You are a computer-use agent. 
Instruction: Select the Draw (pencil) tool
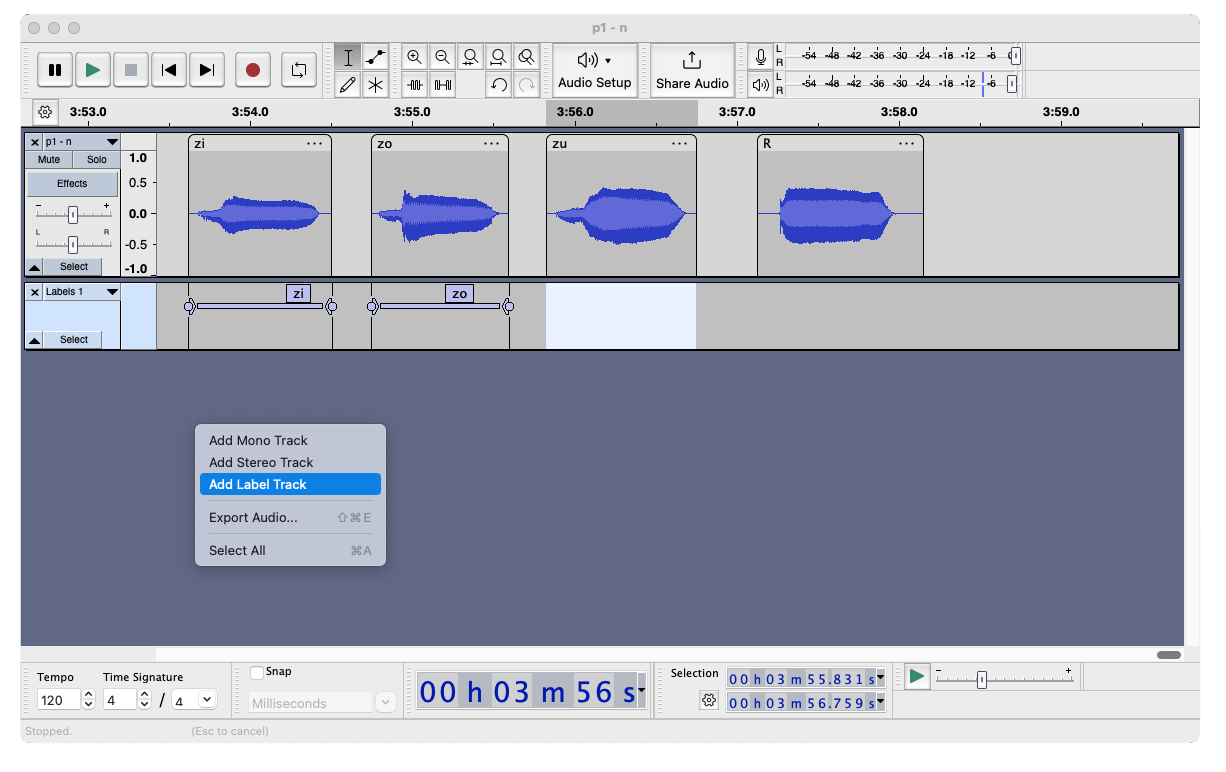click(x=348, y=85)
